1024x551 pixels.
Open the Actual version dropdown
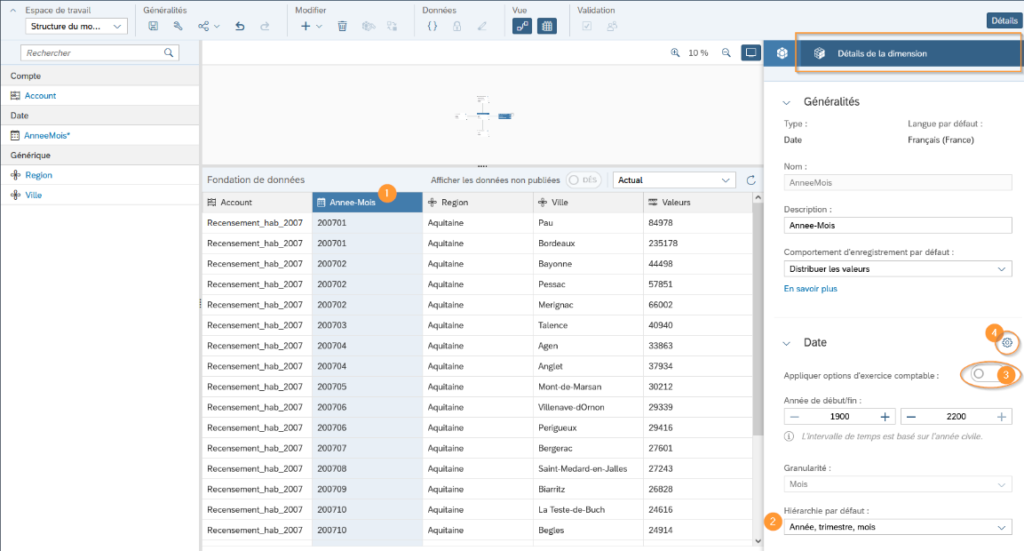[x=673, y=180]
